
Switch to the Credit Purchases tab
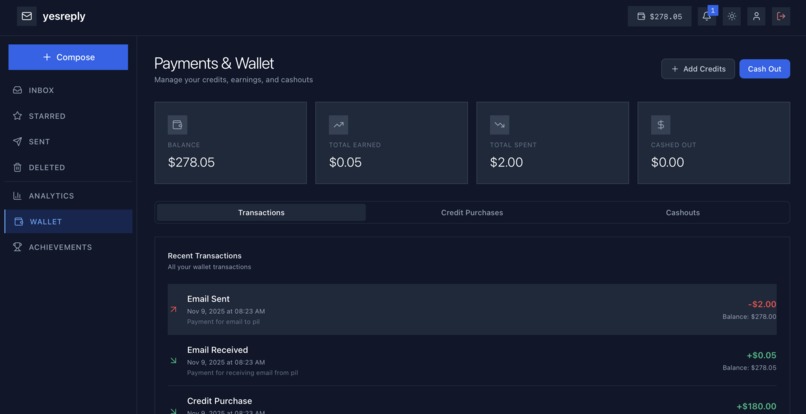pyautogui.click(x=472, y=212)
